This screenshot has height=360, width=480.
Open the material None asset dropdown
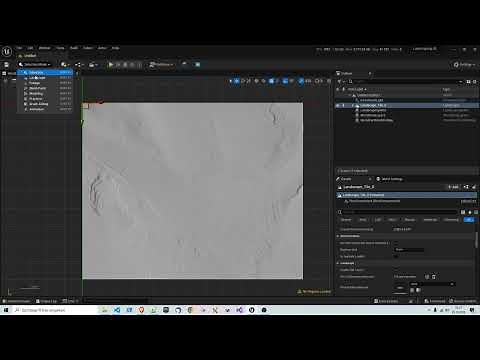click(x=432, y=284)
